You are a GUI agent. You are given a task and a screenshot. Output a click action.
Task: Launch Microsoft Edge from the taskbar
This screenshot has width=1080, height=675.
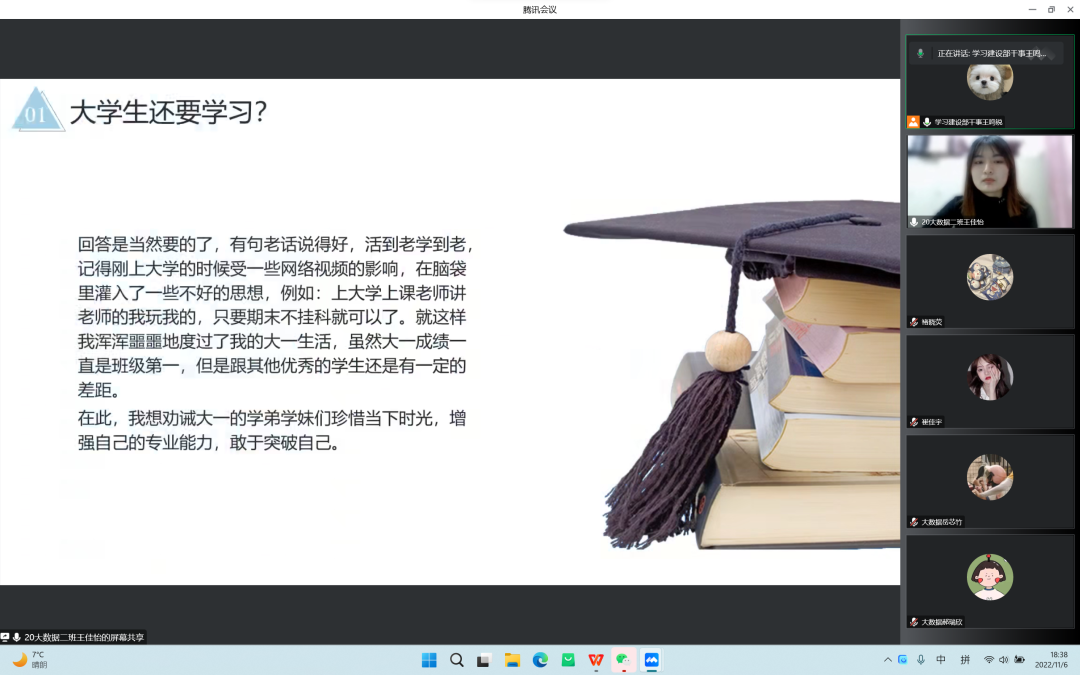click(540, 660)
